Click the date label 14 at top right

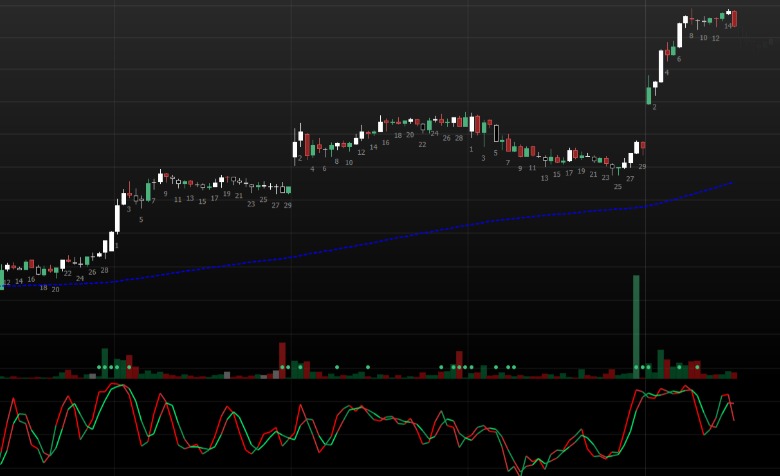tap(728, 26)
